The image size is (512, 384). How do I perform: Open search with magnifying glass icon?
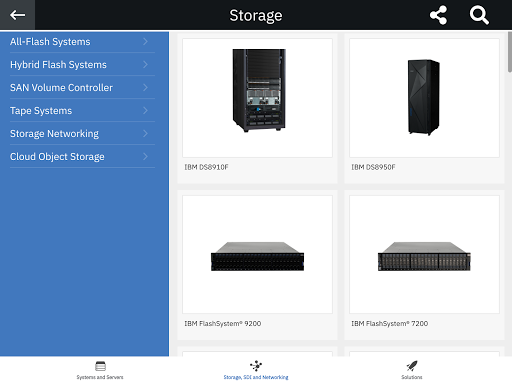479,15
